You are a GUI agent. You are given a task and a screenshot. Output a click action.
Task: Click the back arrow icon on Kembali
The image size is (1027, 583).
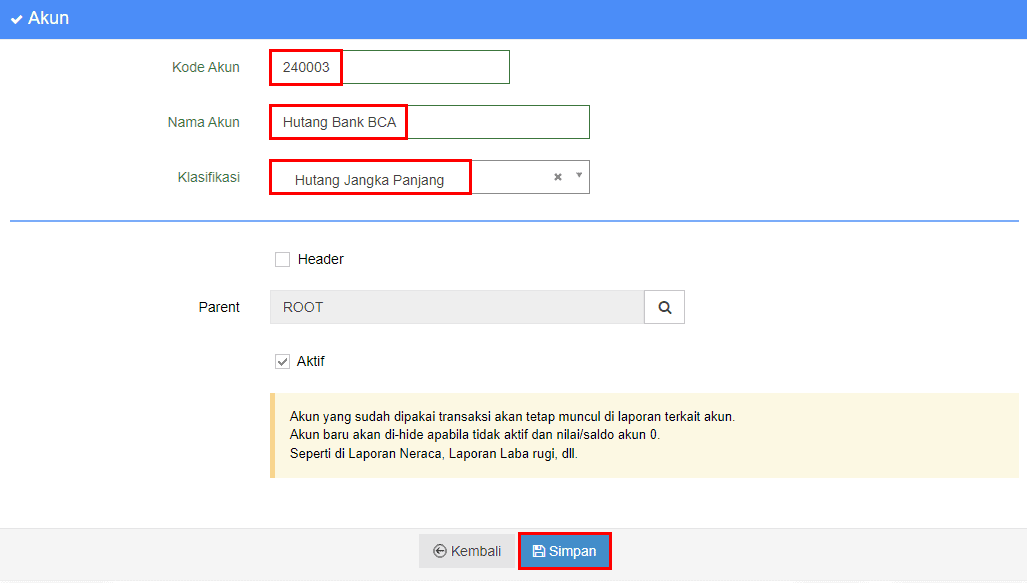click(439, 551)
